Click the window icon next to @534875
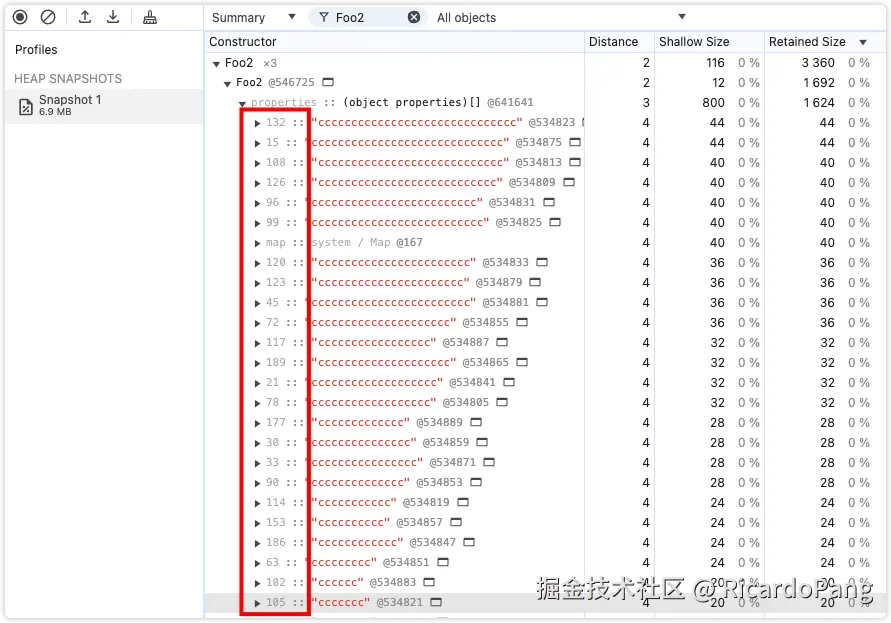The image size is (891, 623). pyautogui.click(x=575, y=142)
